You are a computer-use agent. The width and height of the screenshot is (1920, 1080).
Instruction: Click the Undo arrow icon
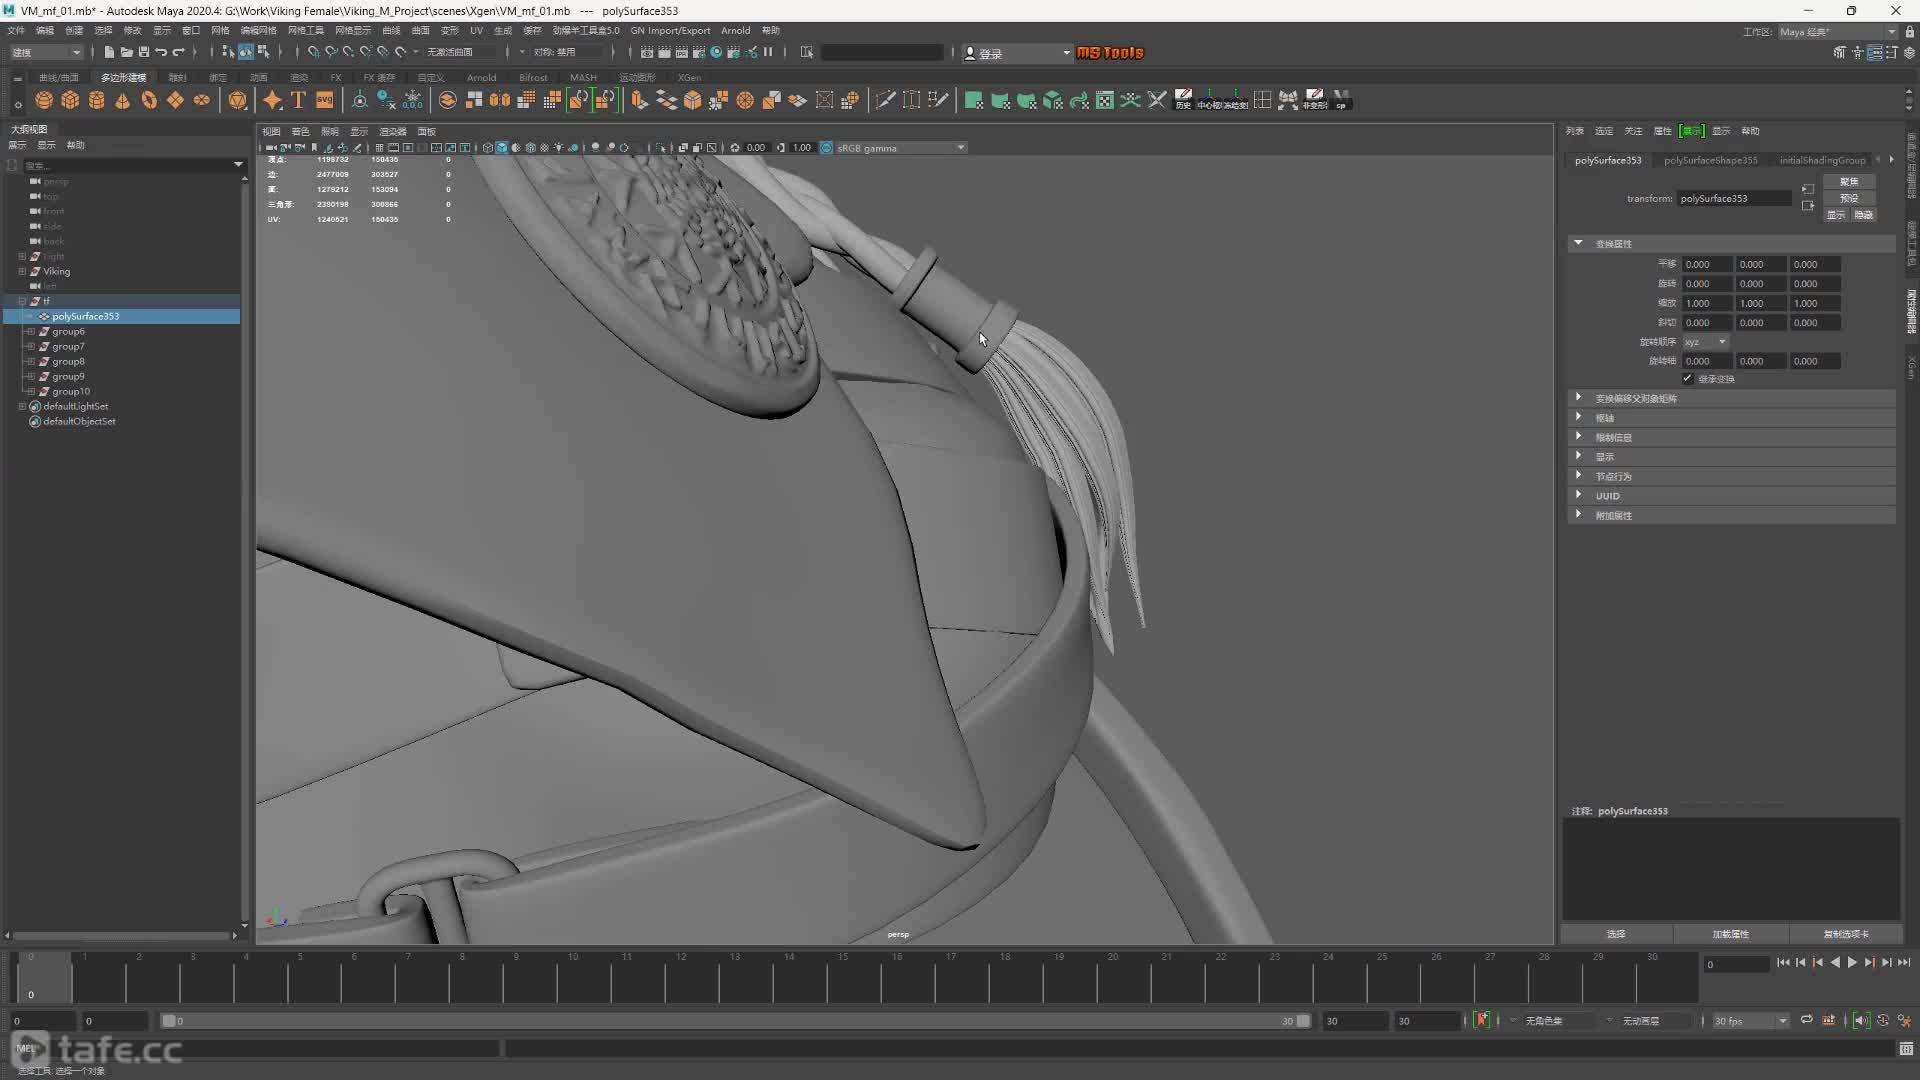[160, 52]
